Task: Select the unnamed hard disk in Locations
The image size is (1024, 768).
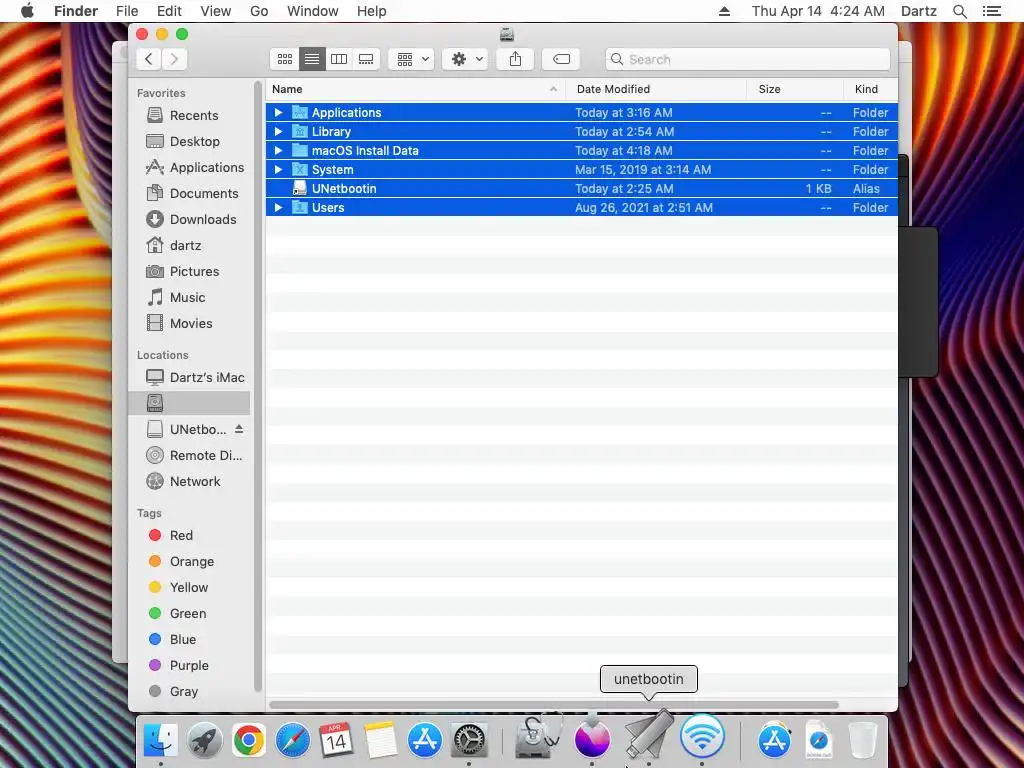Action: click(x=189, y=403)
